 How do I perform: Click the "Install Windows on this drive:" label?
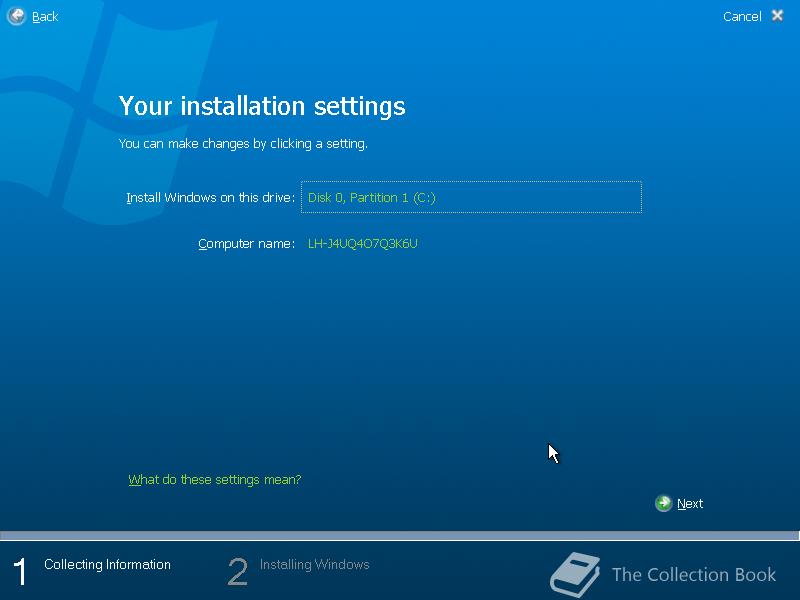pyautogui.click(x=210, y=197)
